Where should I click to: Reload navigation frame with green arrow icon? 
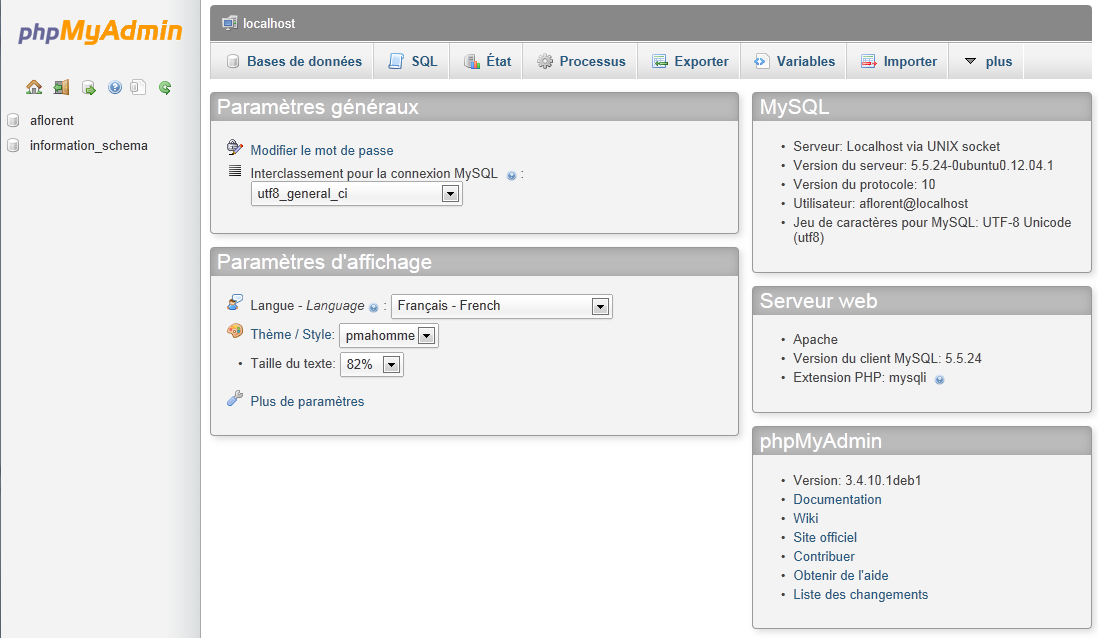(x=165, y=88)
